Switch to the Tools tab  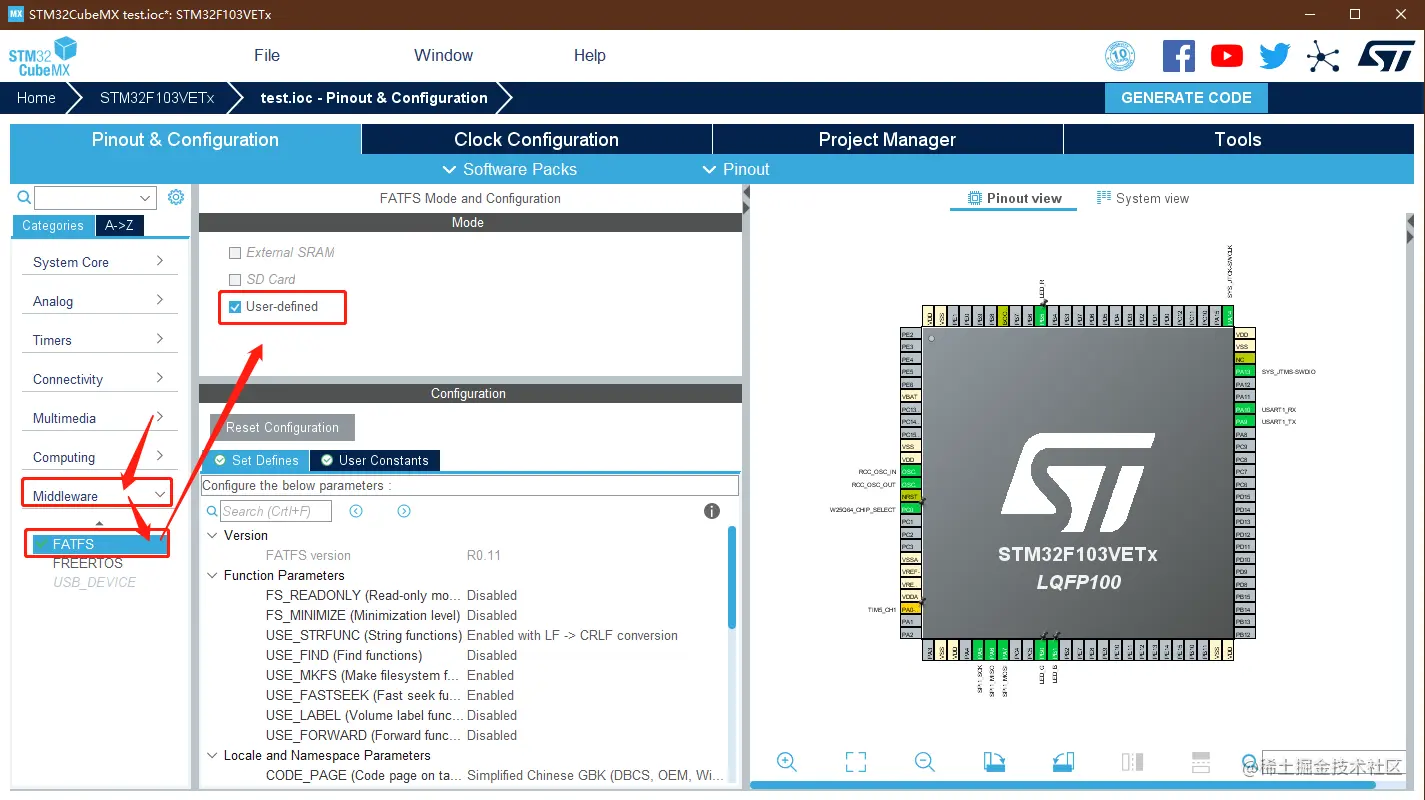click(1238, 139)
